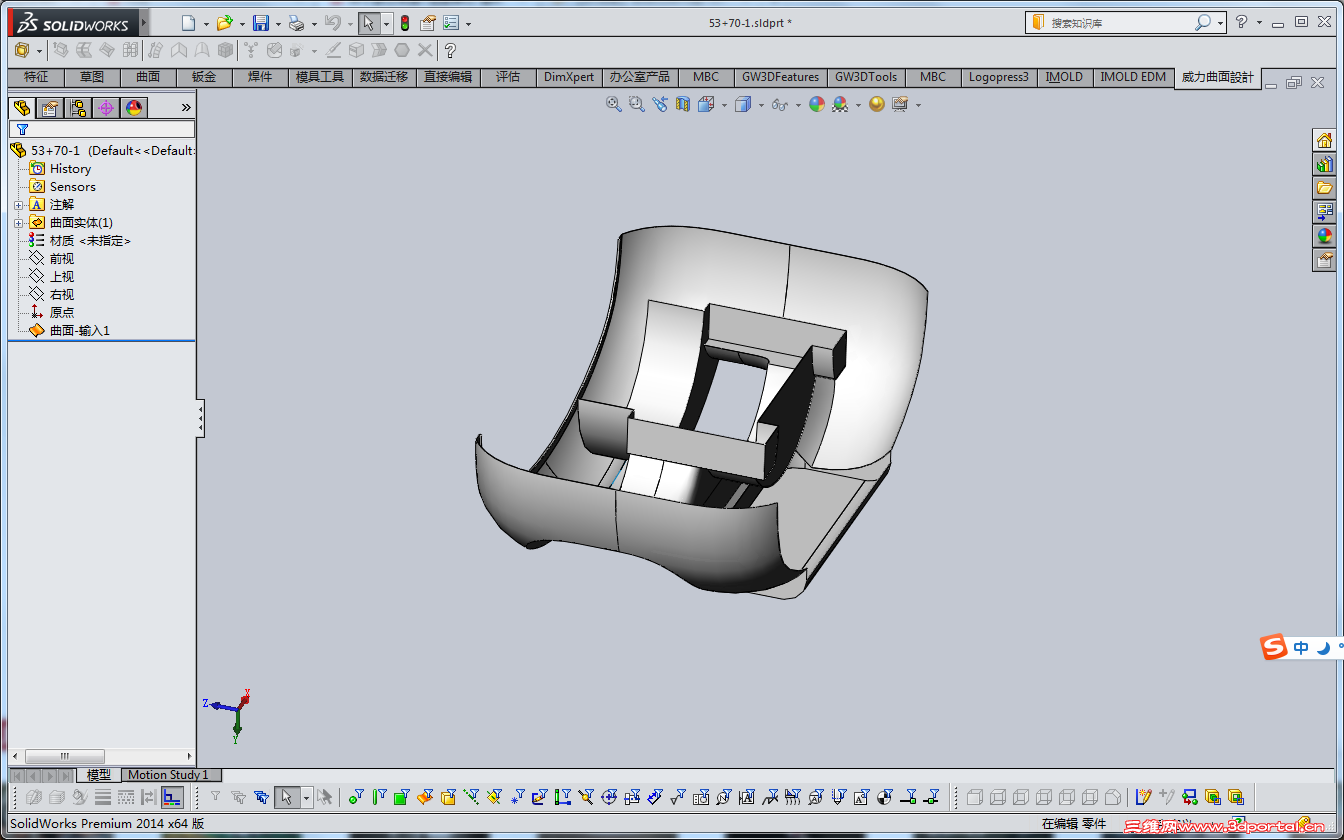This screenshot has height=840, width=1344.
Task: Open the DisplayManager tab icon
Action: click(x=134, y=108)
